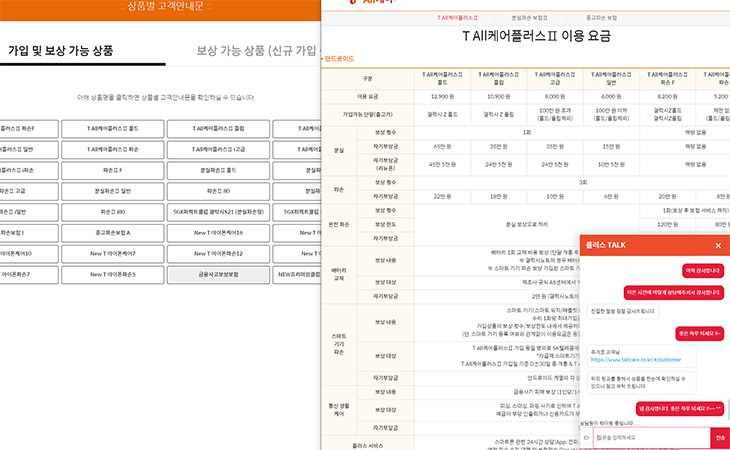Open T All케어플러스Ⅱ 파손 product guide

coord(113,149)
